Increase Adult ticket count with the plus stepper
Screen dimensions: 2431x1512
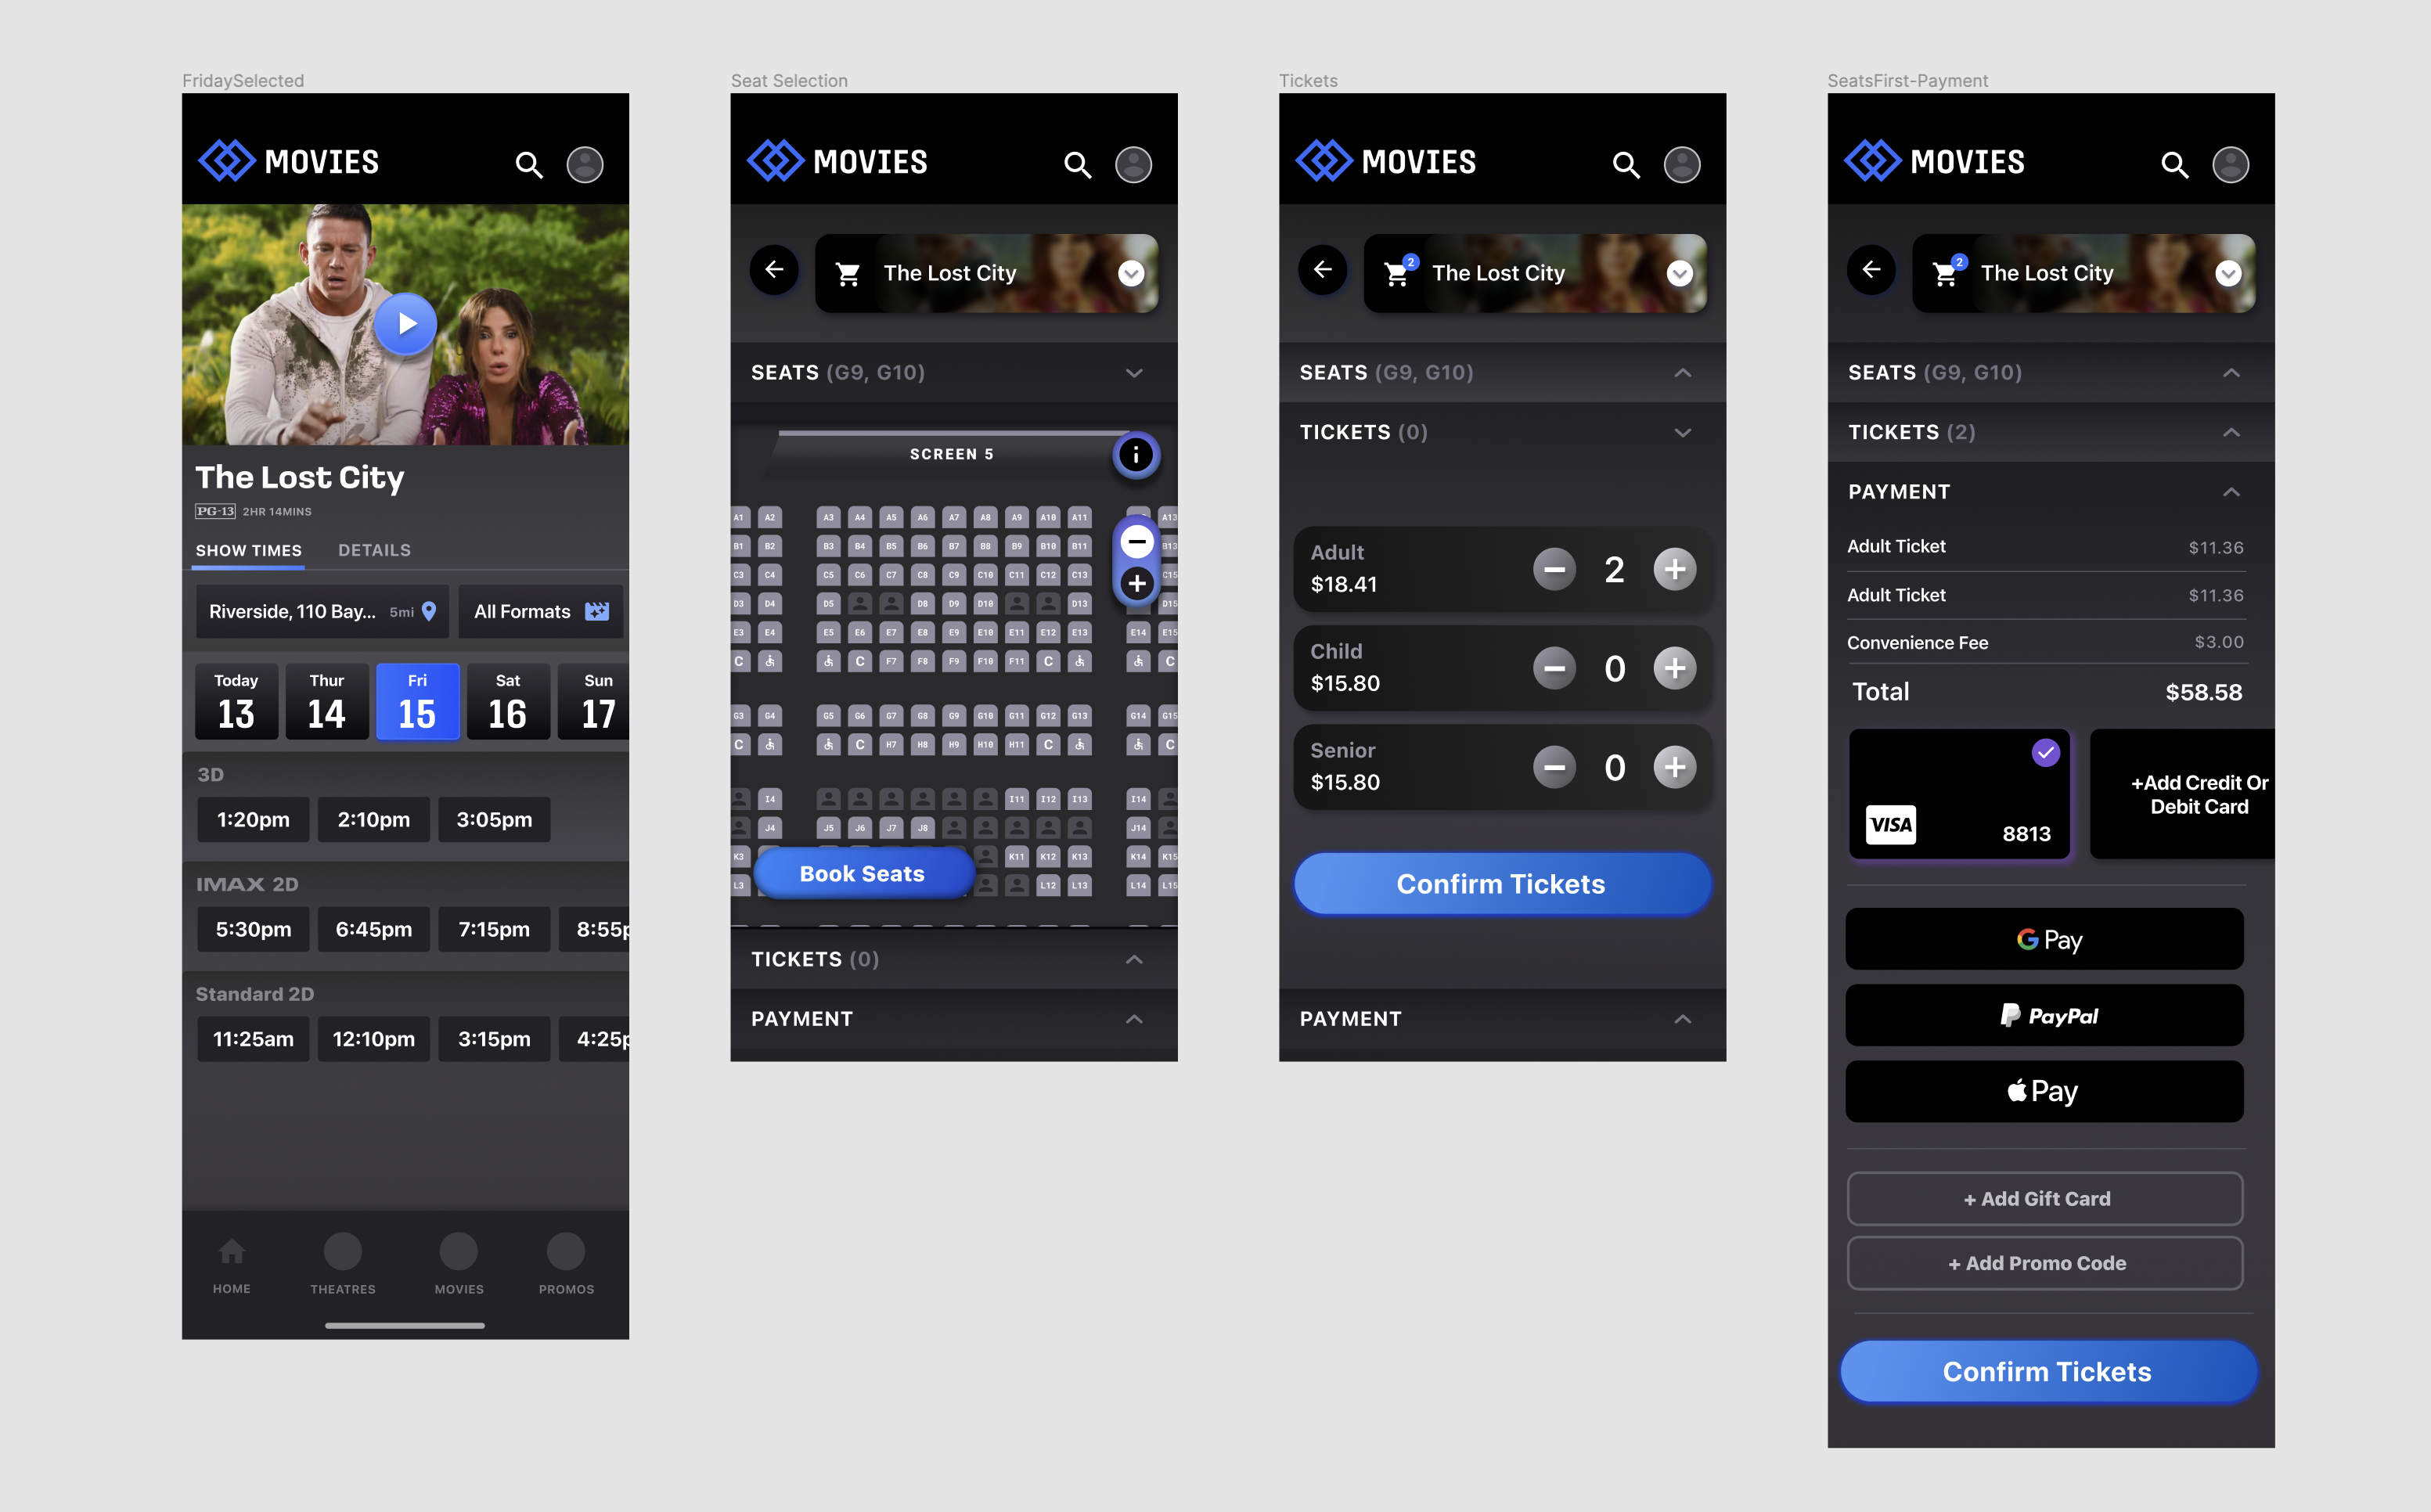(1675, 569)
